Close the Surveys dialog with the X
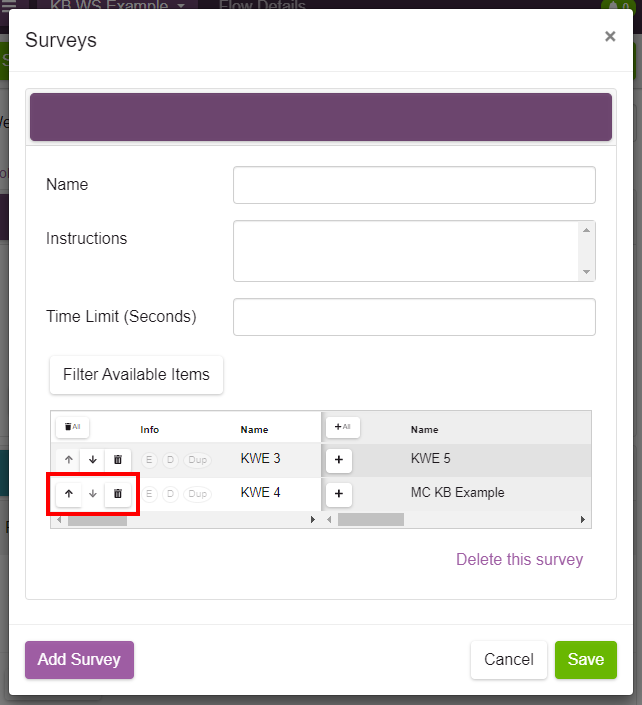 point(610,36)
